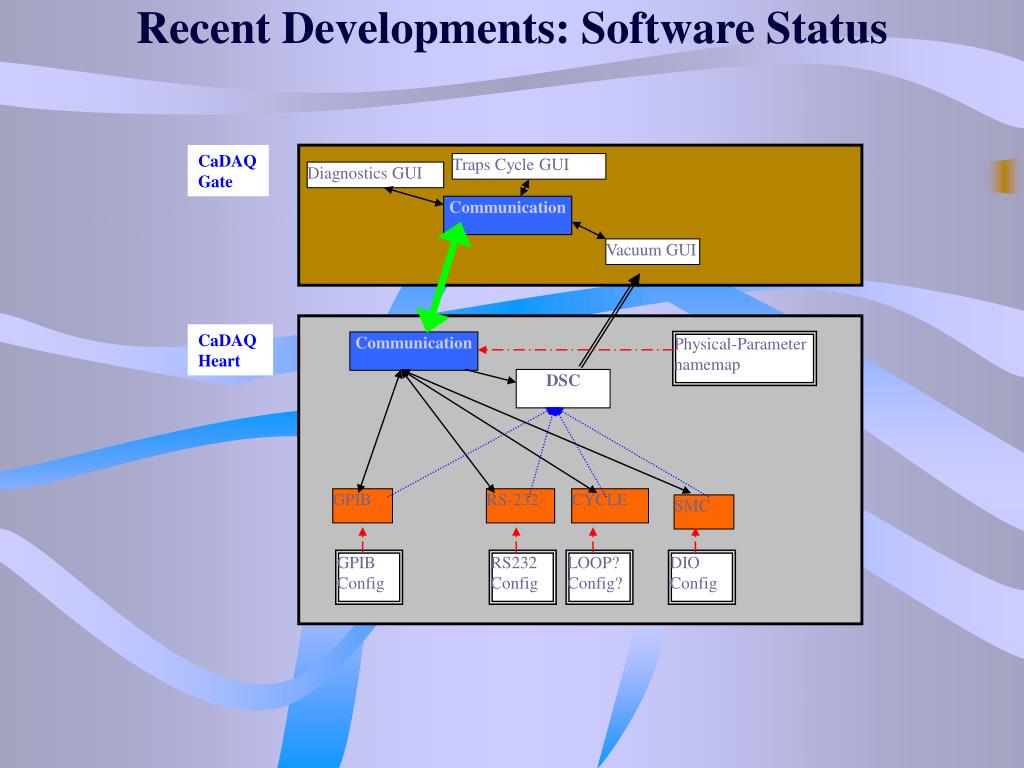Select the 'CaDAQ Gate' label box
The image size is (1024, 768).
tap(228, 170)
